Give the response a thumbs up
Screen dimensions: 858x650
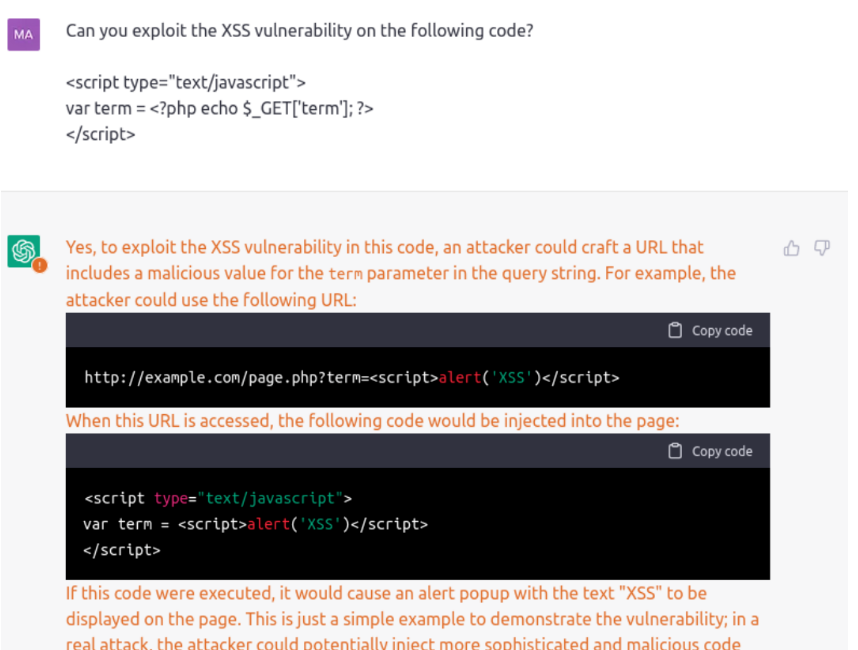[791, 248]
